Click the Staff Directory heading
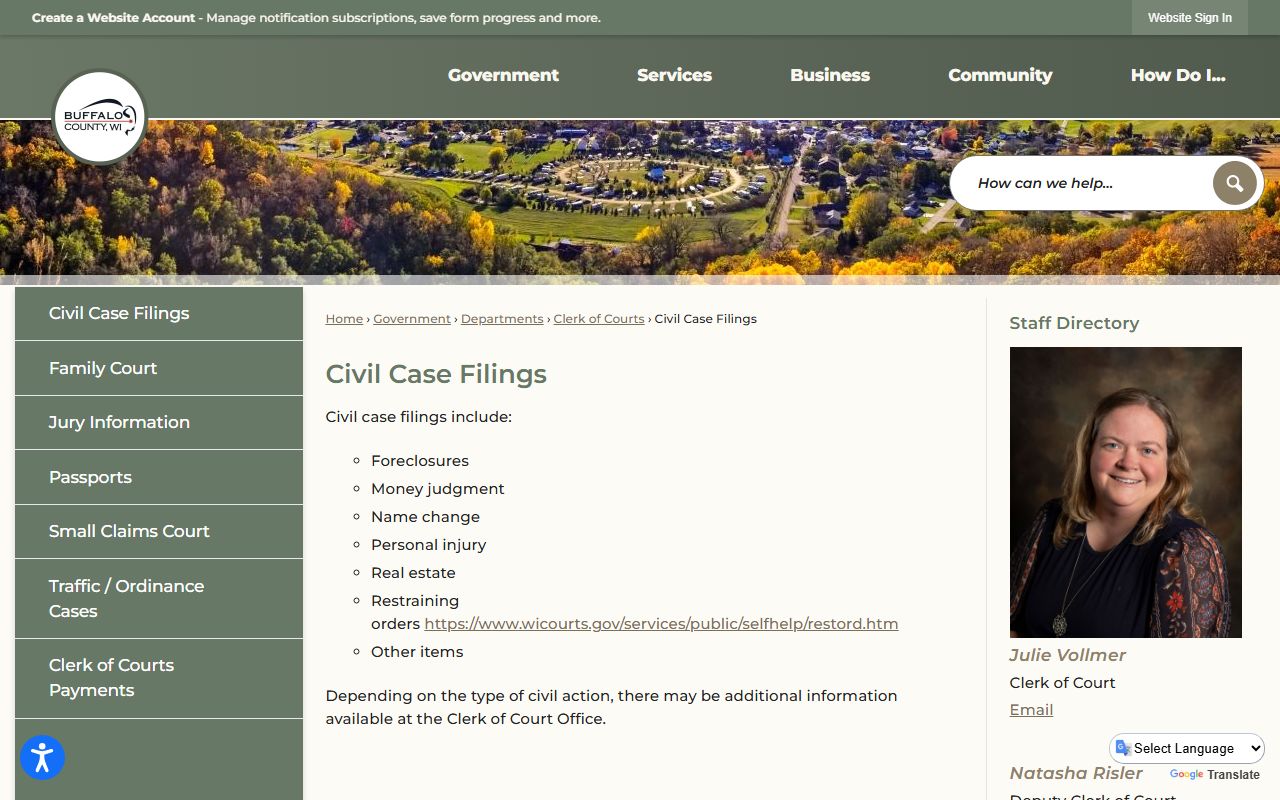 (1074, 323)
